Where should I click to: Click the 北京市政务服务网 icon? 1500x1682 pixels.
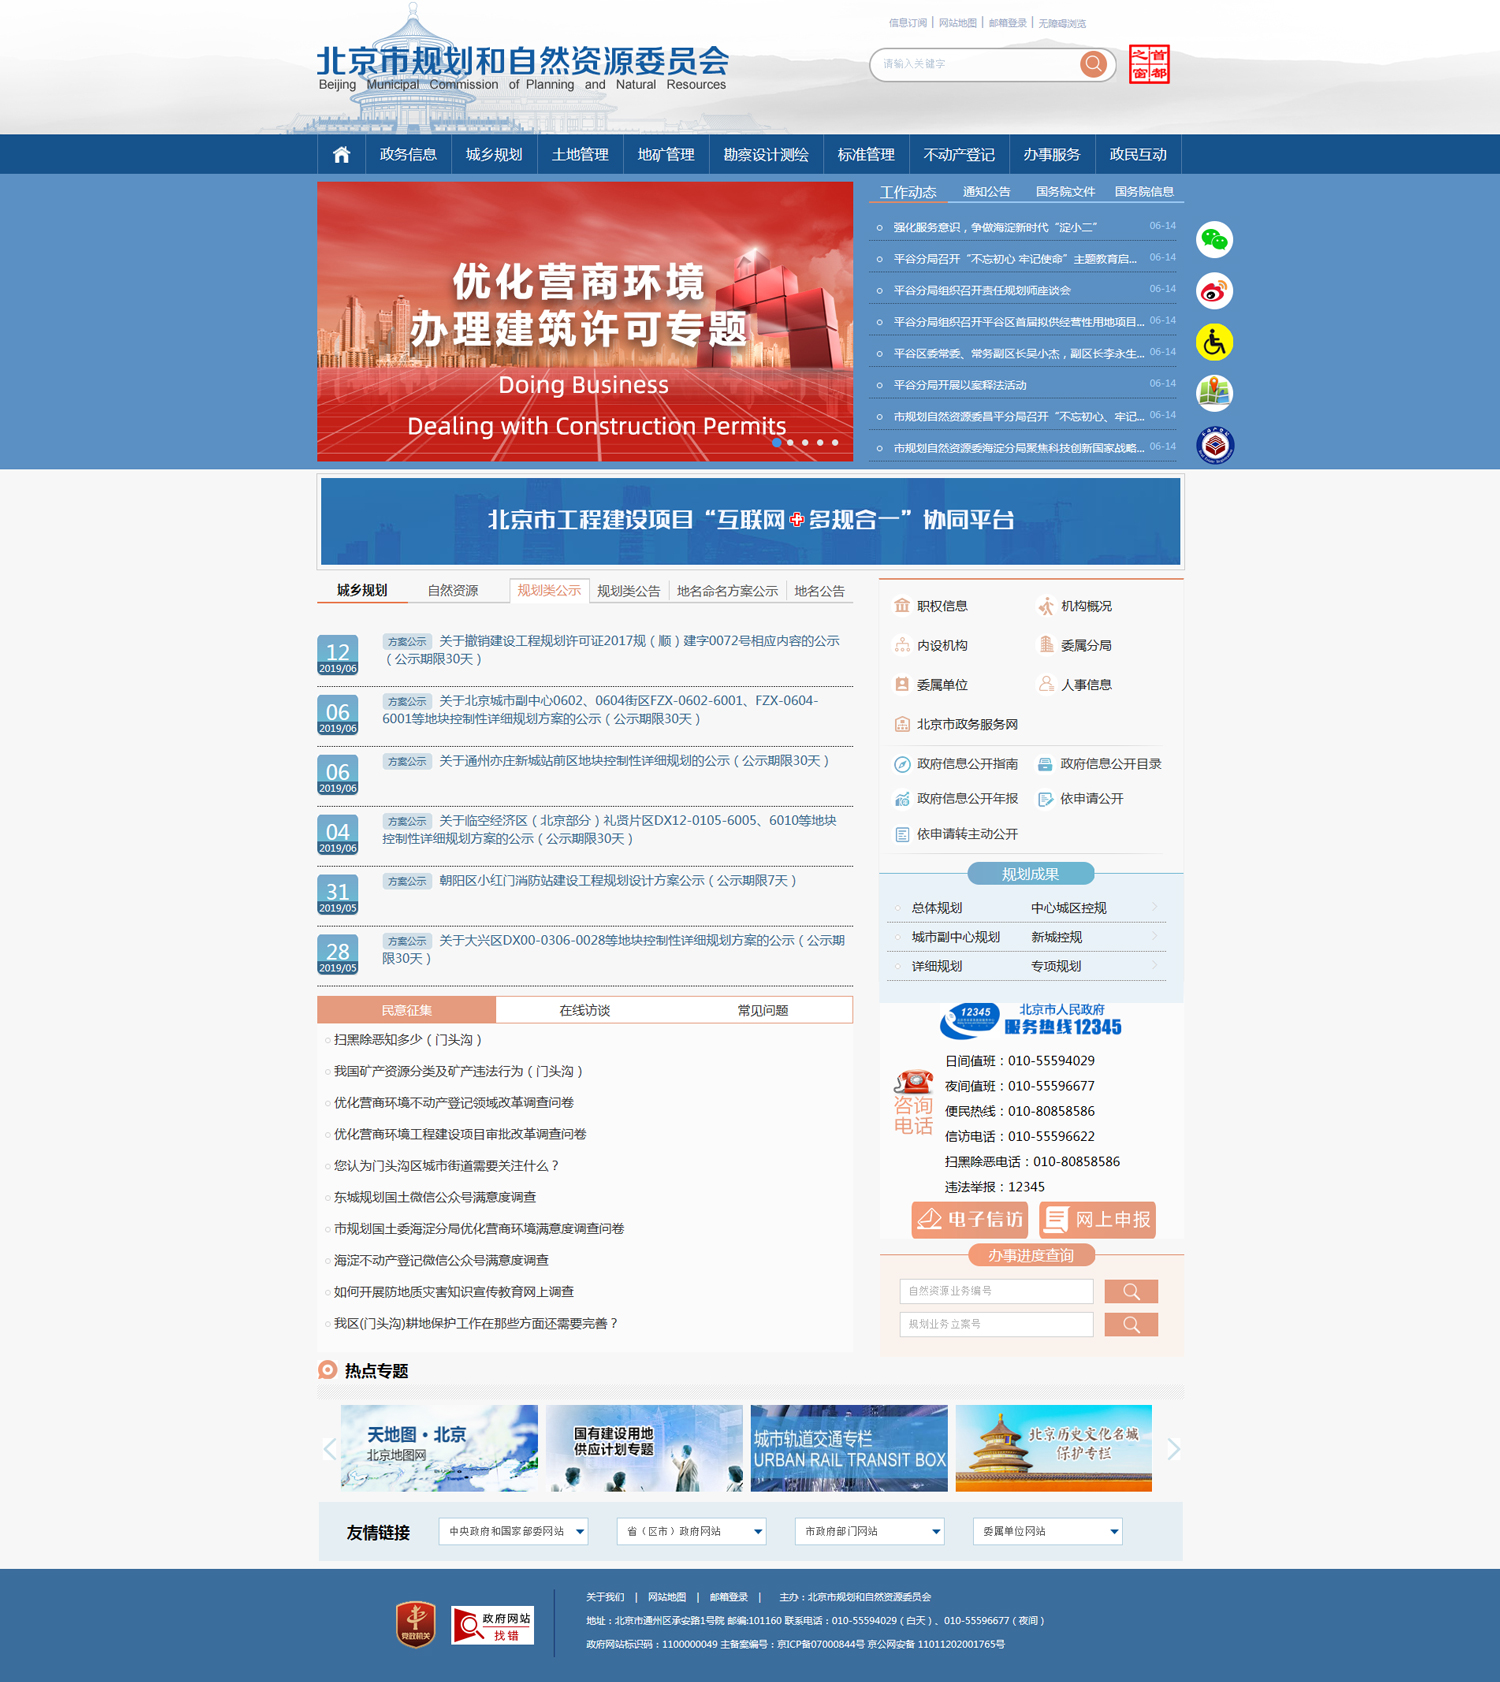pyautogui.click(x=902, y=724)
